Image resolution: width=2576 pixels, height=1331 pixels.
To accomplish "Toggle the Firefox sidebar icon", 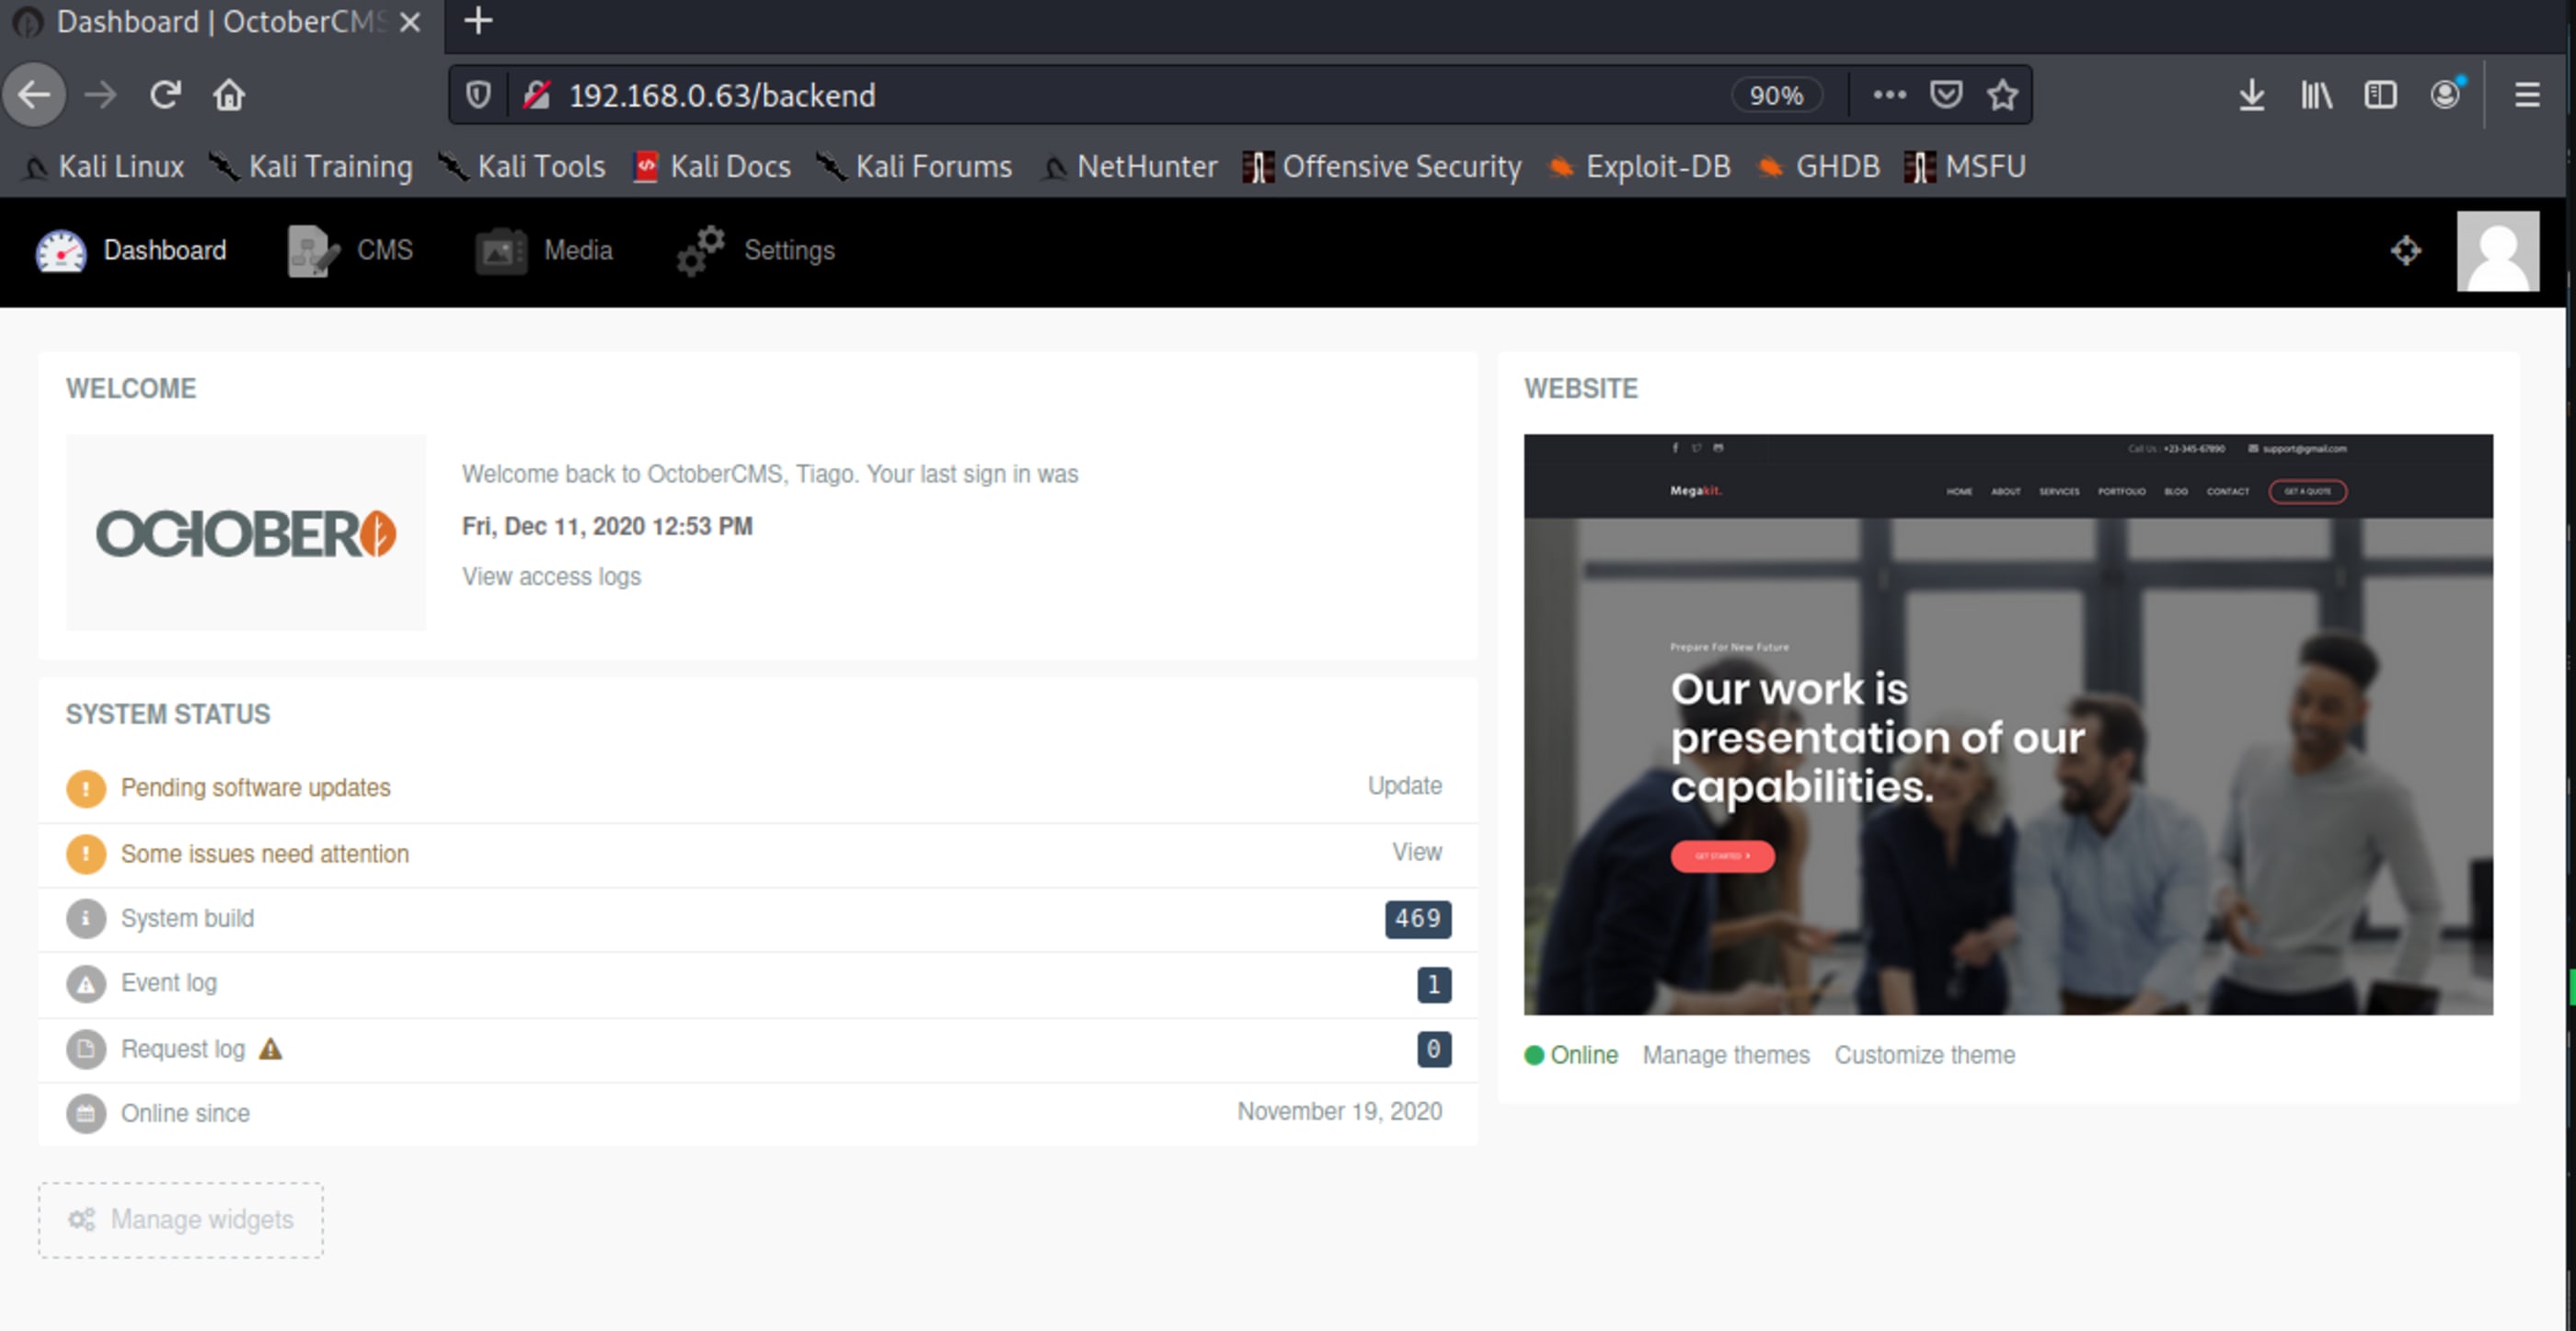I will point(2380,95).
